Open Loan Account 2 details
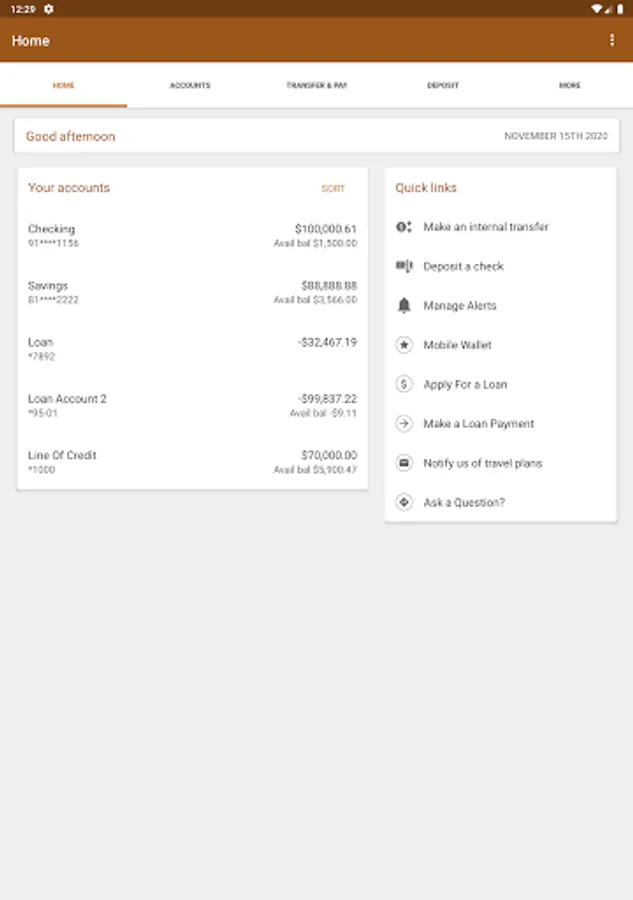The width and height of the screenshot is (633, 900). coord(192,405)
